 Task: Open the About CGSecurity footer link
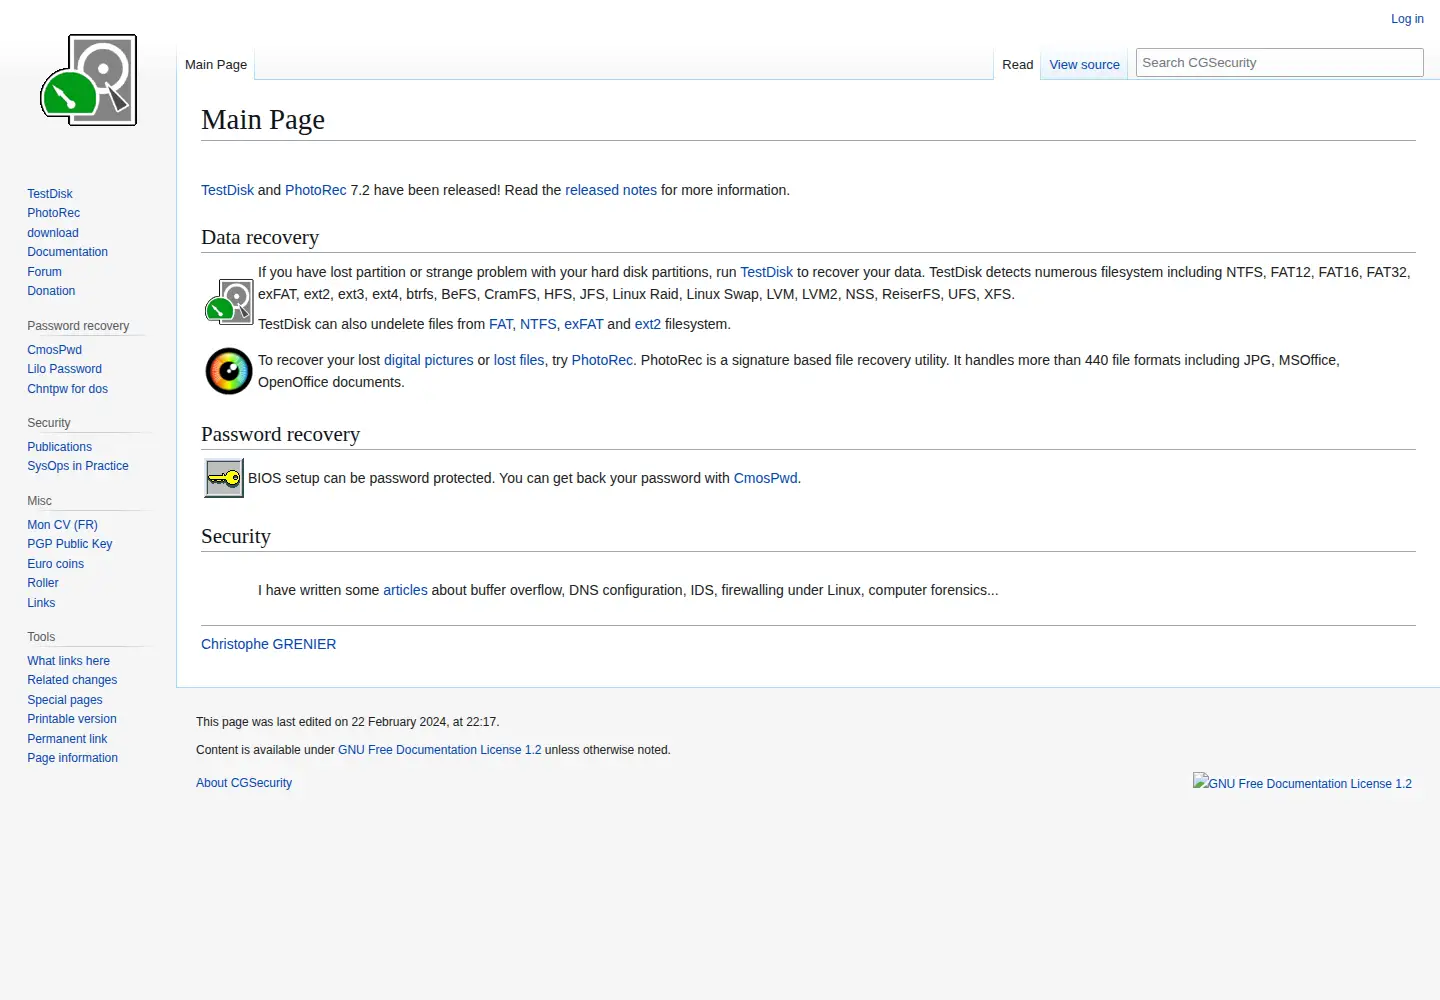tap(244, 783)
